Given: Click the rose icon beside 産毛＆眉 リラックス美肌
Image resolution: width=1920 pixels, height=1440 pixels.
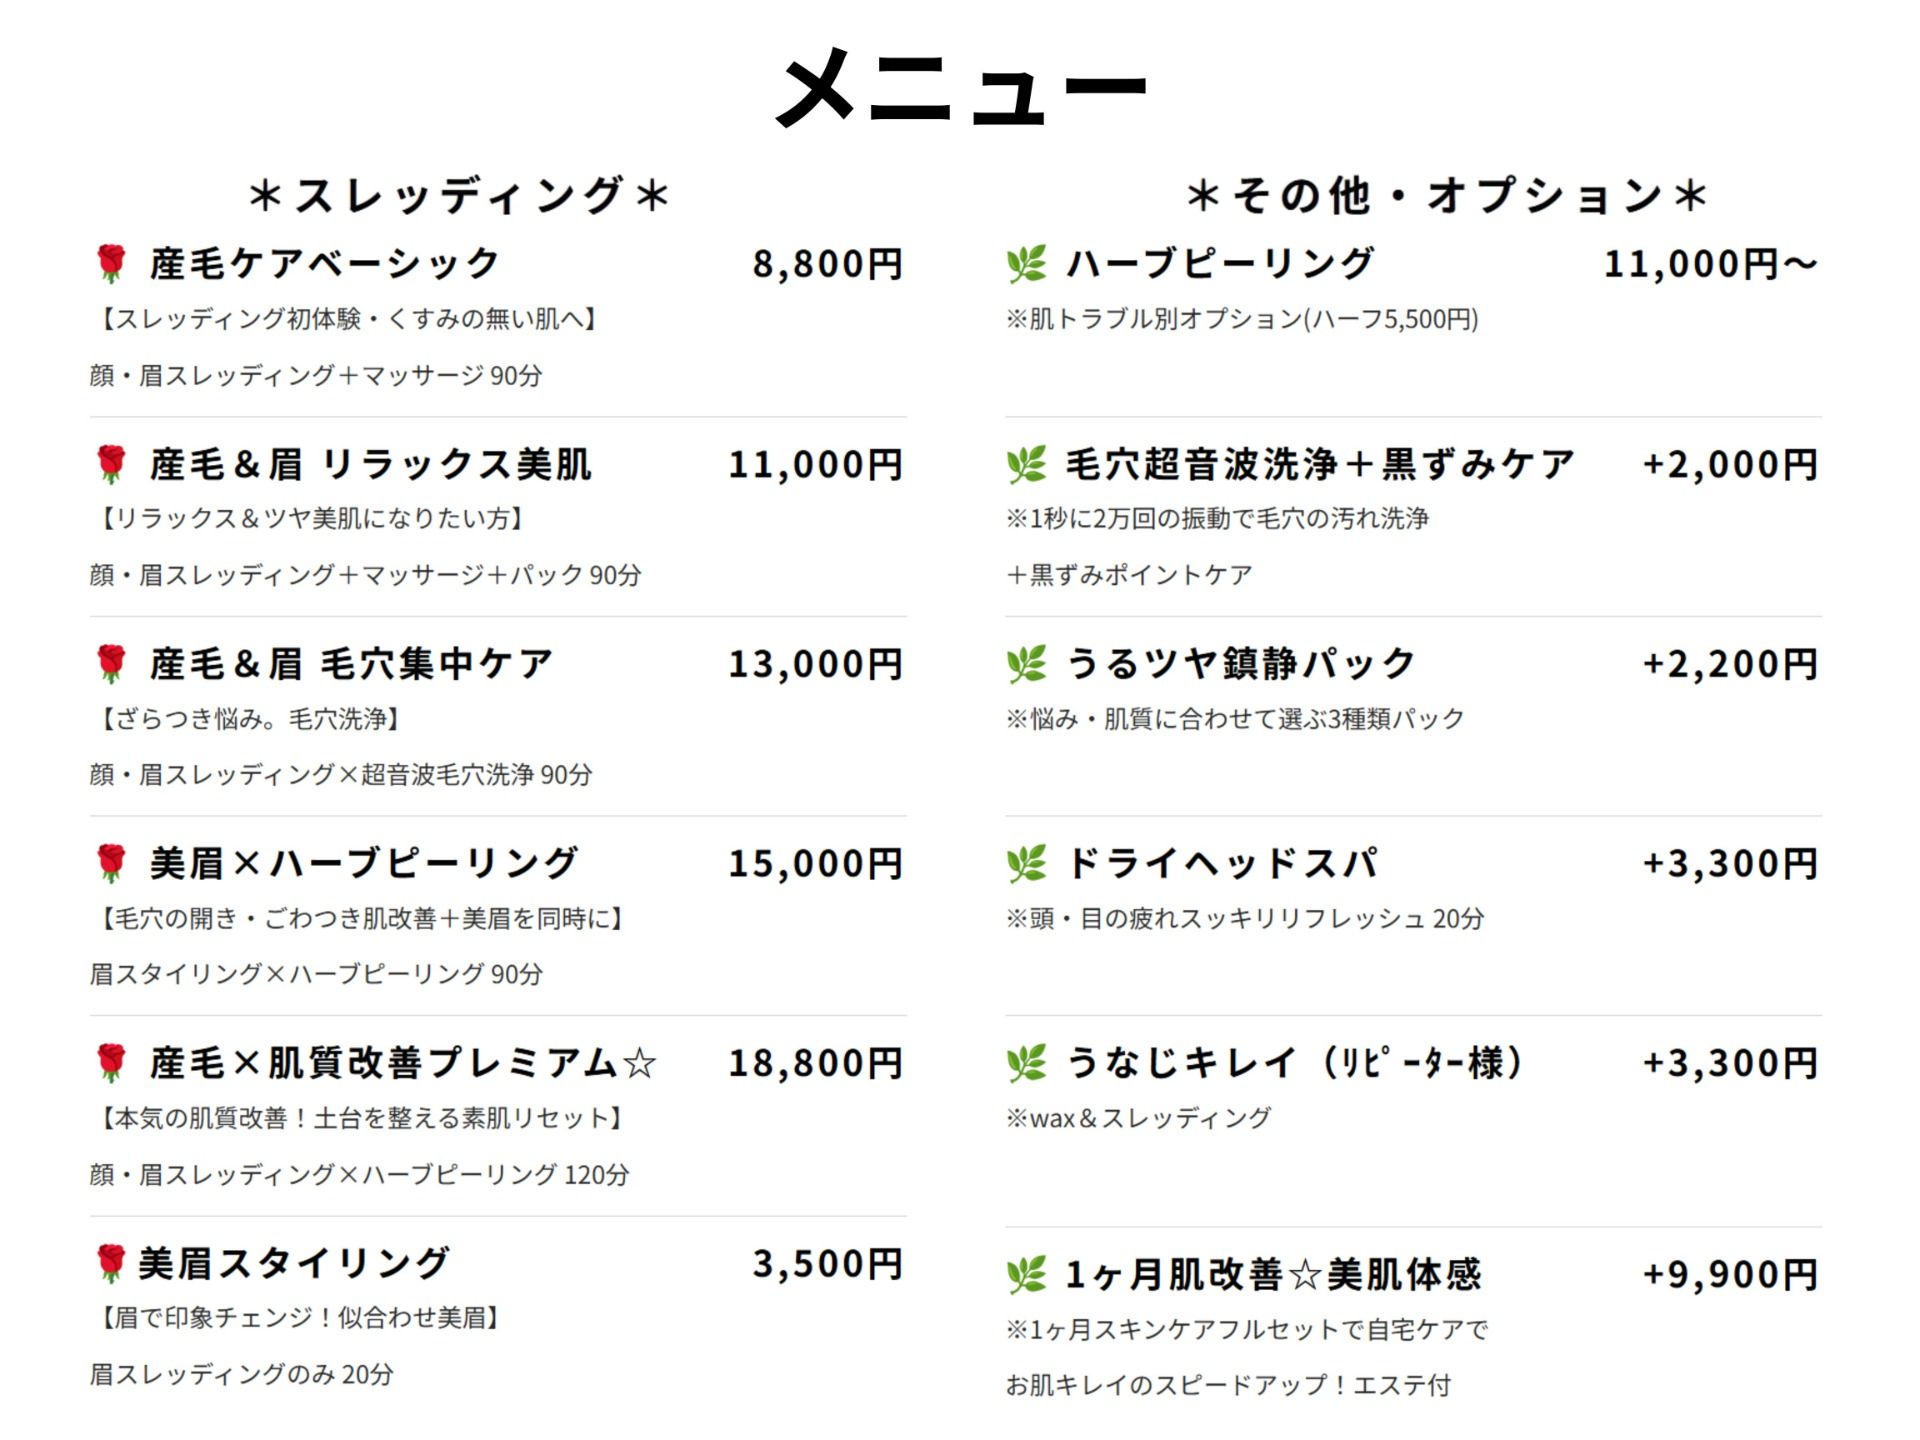Looking at the screenshot, I should point(112,465).
